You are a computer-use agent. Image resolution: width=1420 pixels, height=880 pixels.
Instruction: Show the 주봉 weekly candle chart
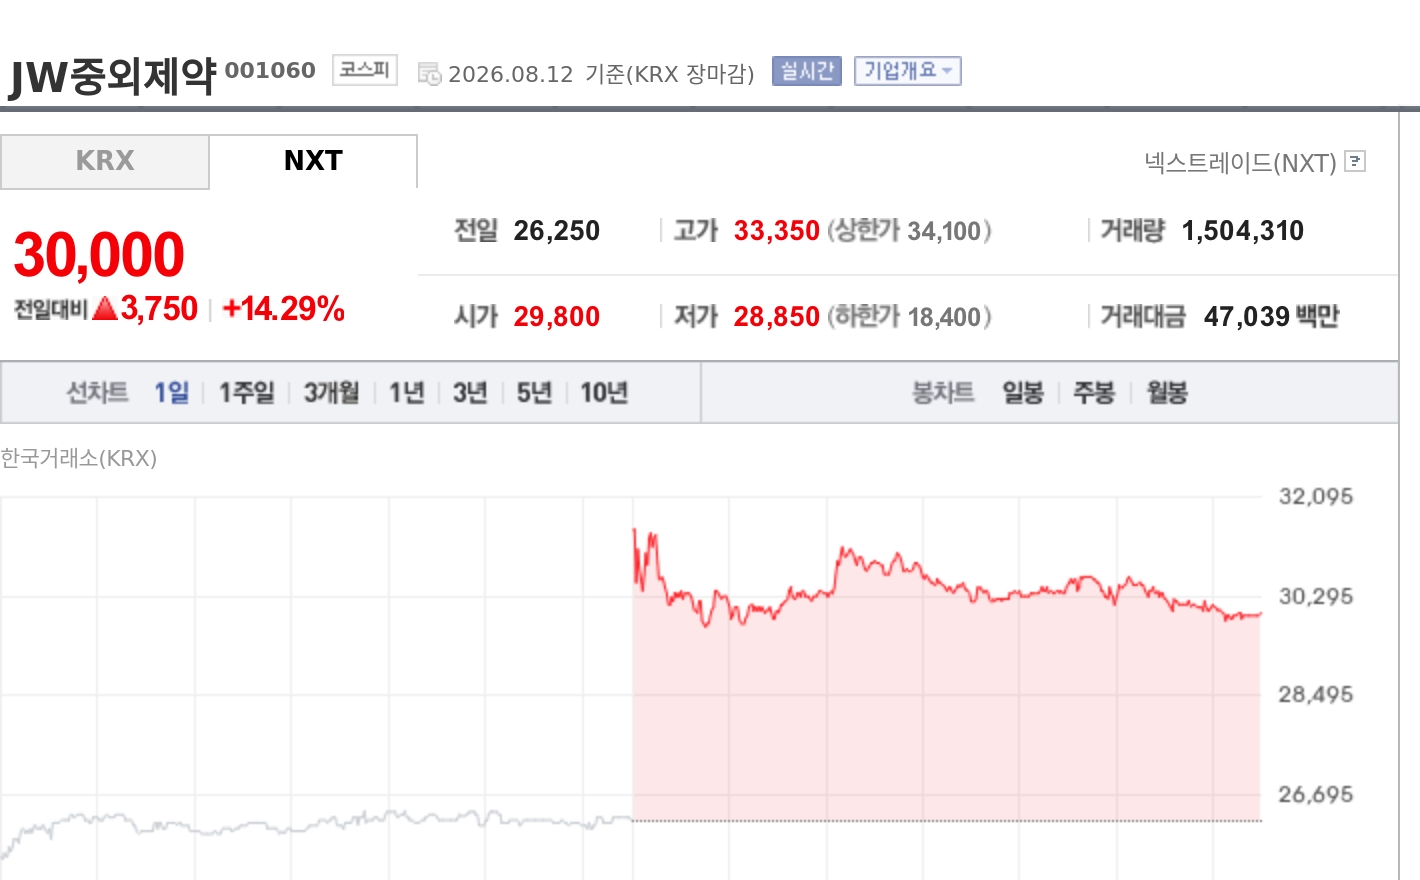click(x=1094, y=392)
